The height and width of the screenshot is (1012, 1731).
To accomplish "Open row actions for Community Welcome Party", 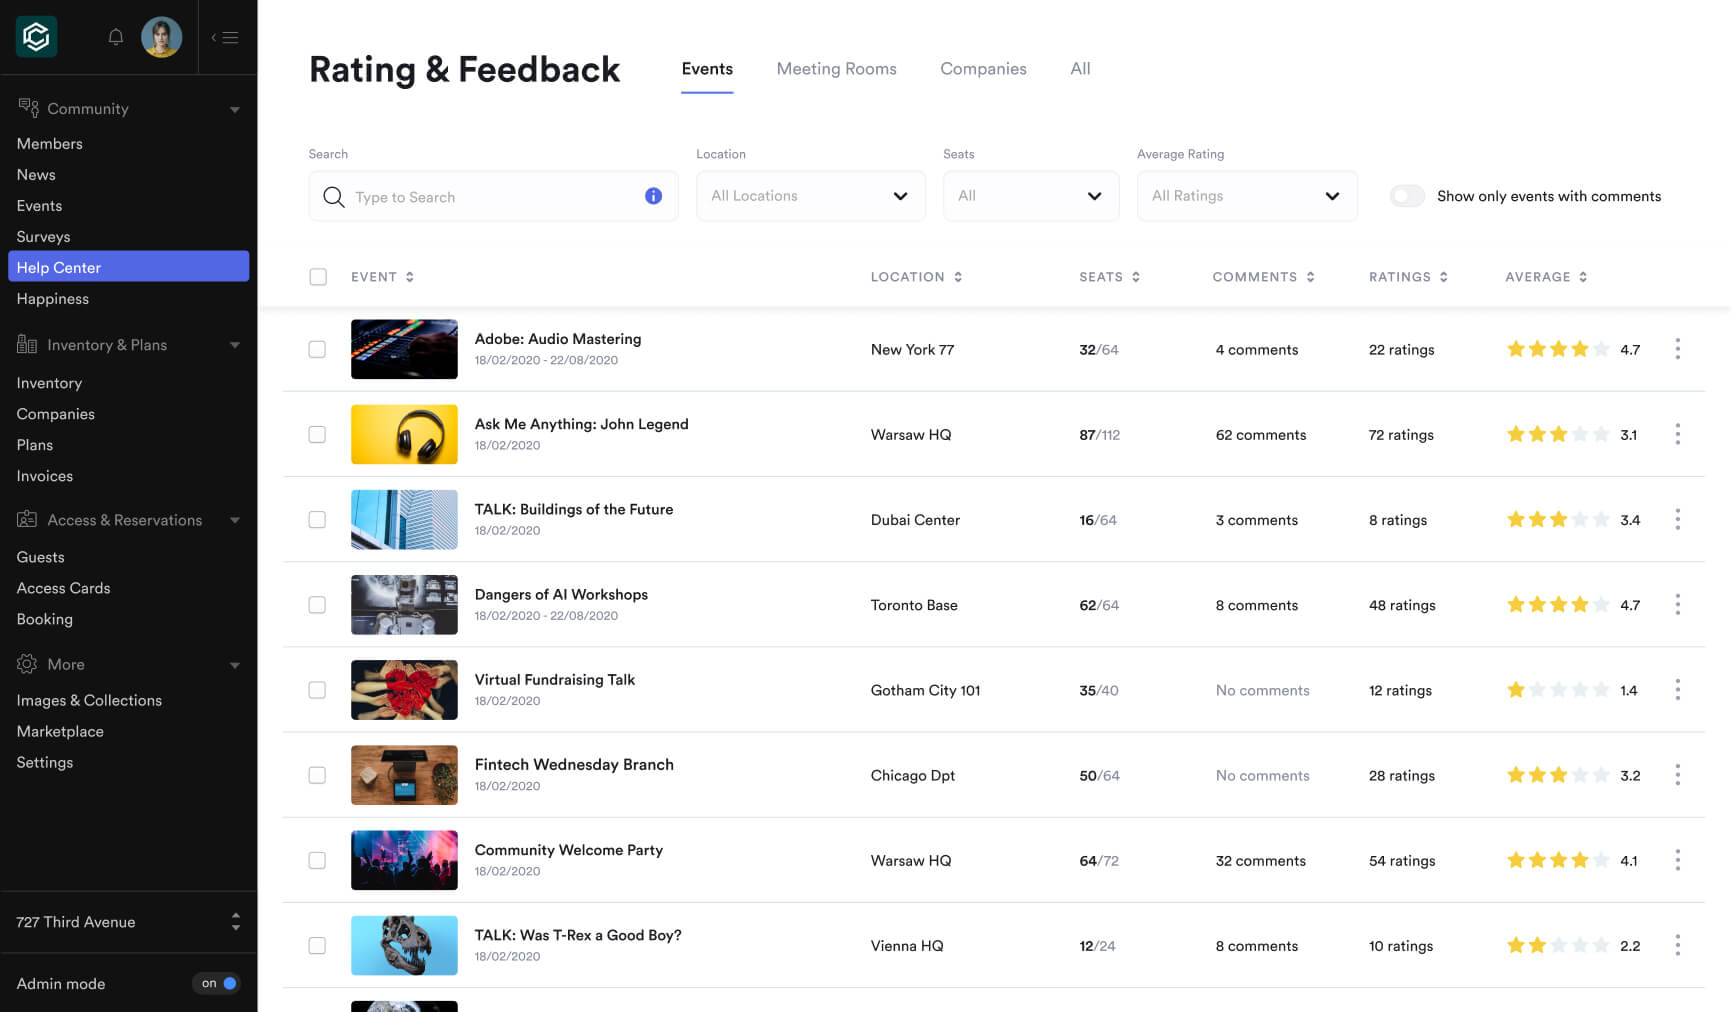I will point(1677,860).
